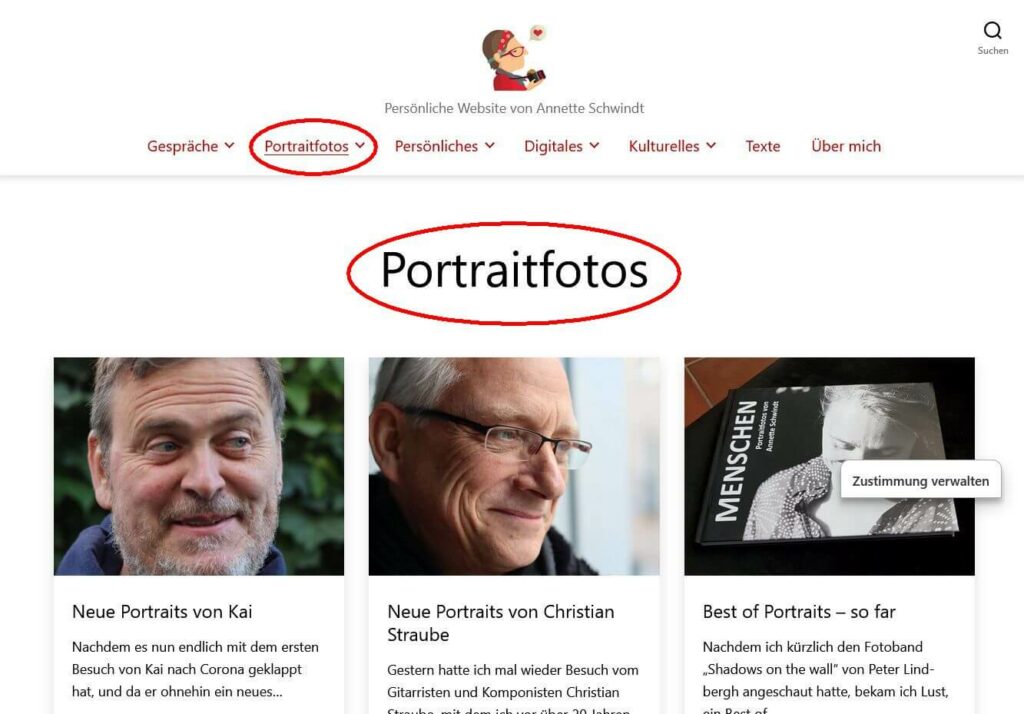The width and height of the screenshot is (1024, 714).
Task: Click the Zustimmung verwalten button
Action: pyautogui.click(x=920, y=481)
